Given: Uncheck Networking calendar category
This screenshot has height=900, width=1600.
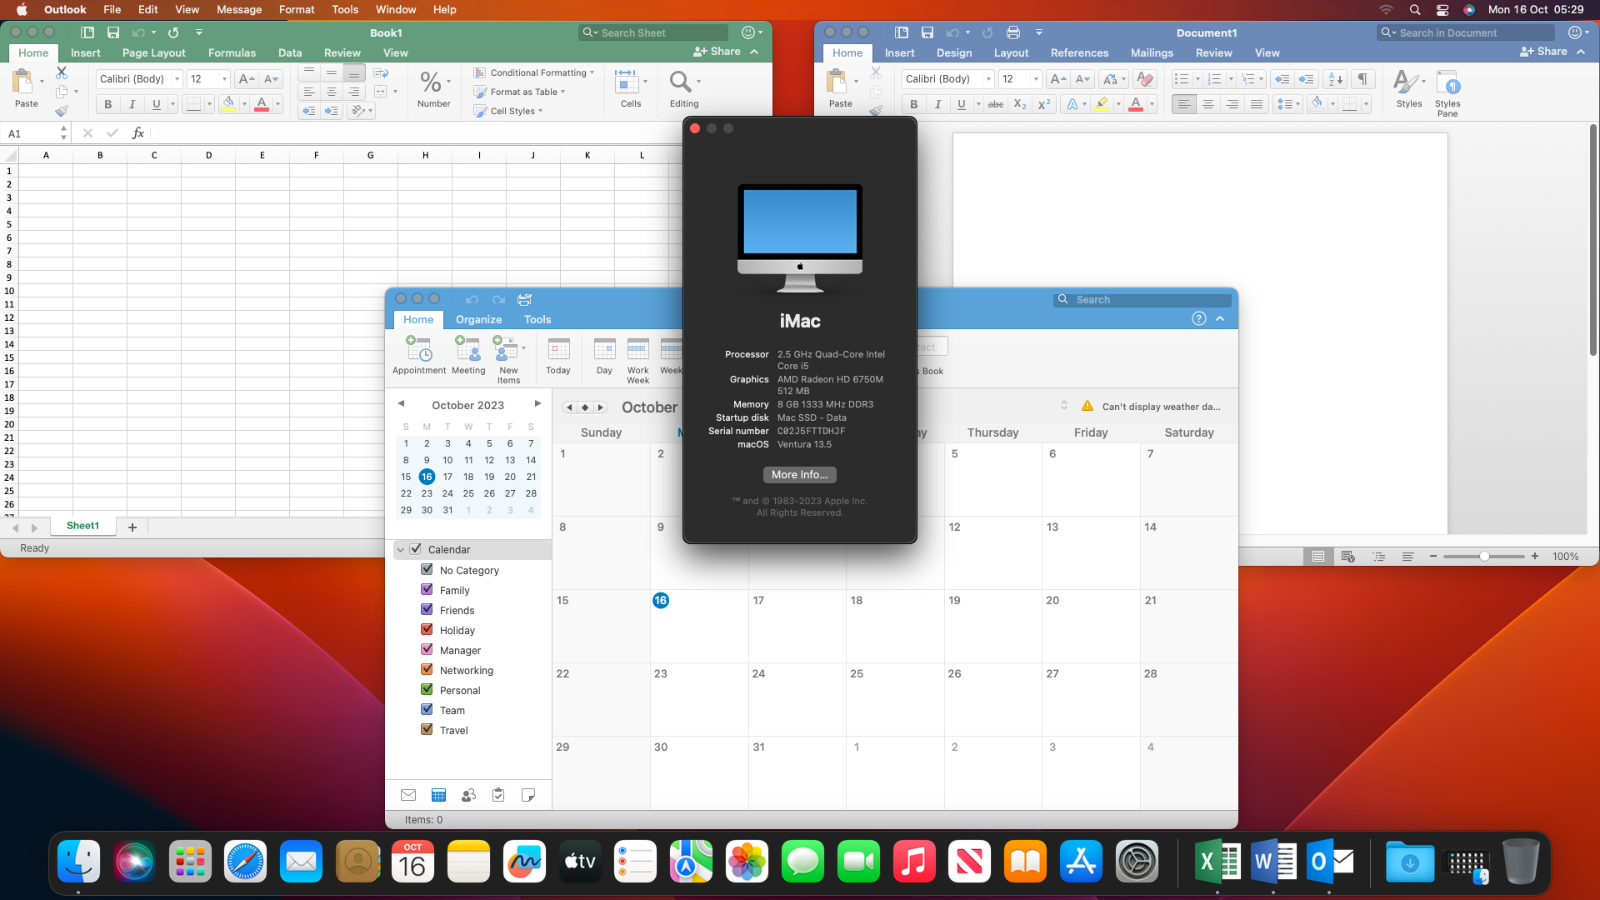Looking at the screenshot, I should point(427,670).
